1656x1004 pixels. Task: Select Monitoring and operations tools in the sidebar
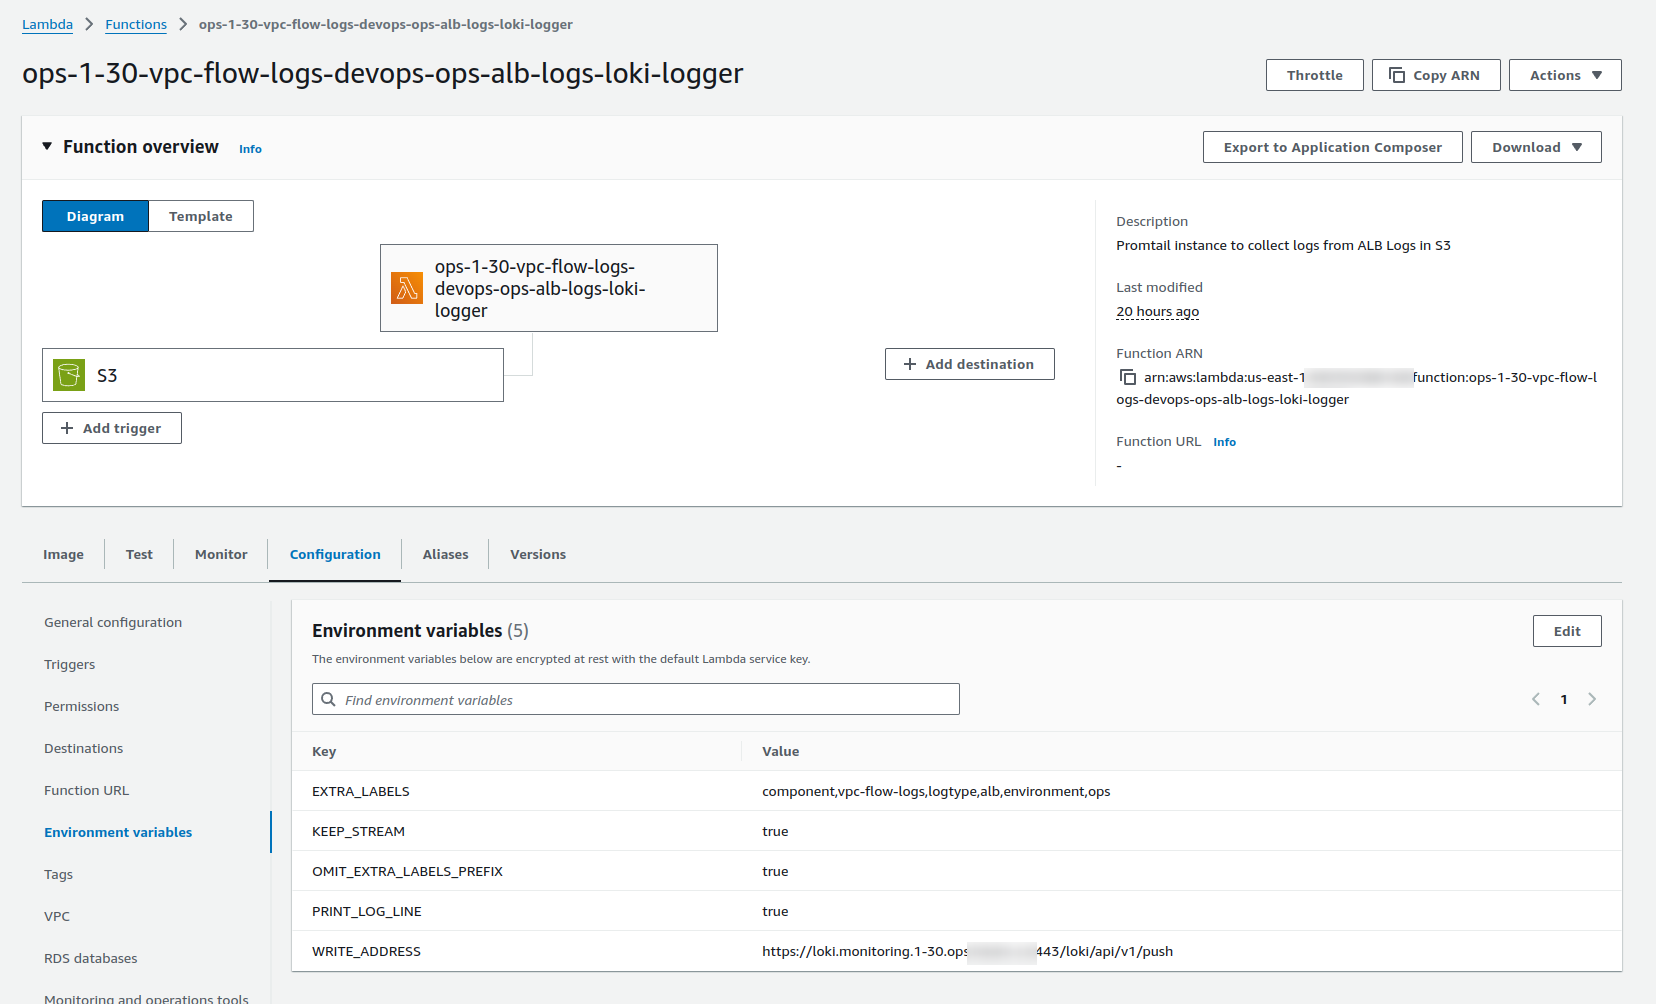[x=146, y=998]
